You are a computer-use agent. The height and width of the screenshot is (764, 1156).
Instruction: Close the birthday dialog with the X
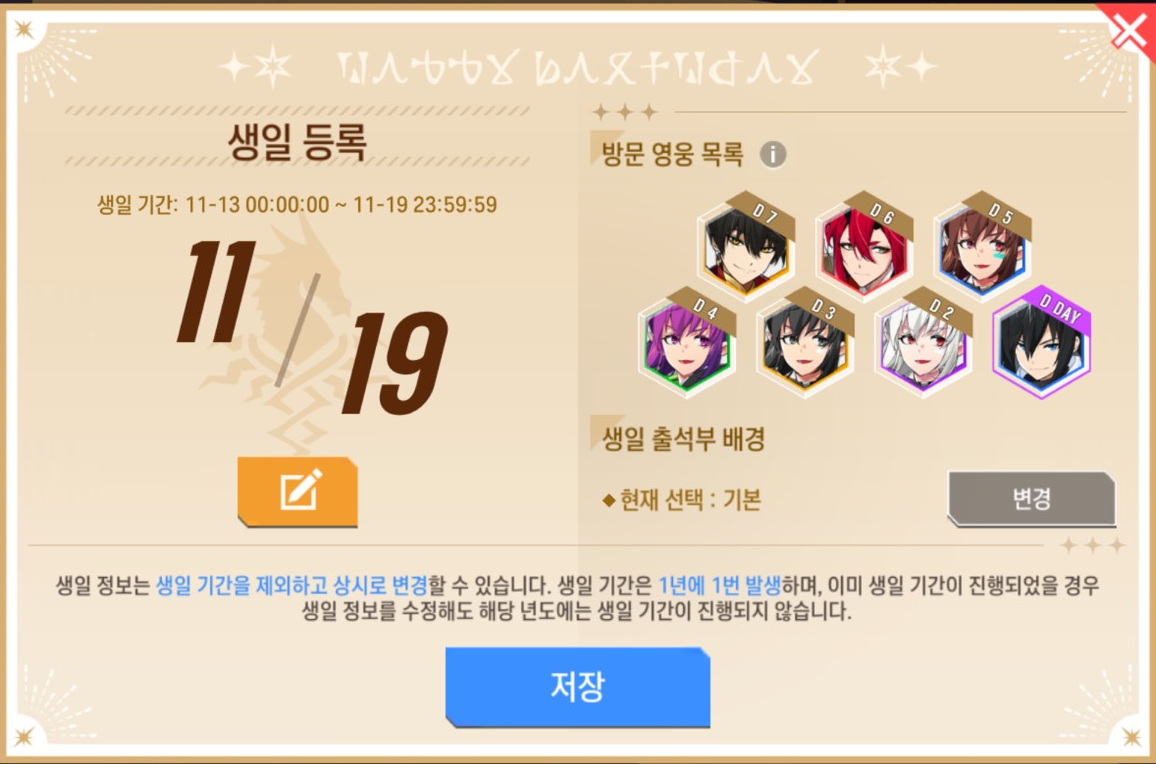[x=1129, y=31]
